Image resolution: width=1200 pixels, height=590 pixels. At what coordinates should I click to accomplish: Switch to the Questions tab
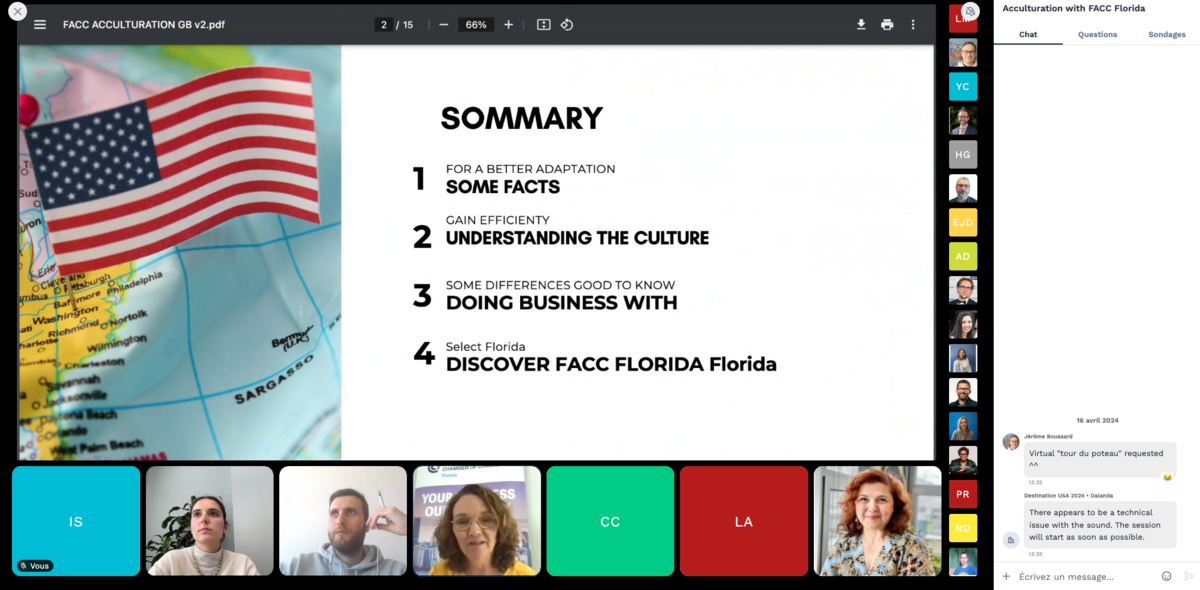coord(1097,34)
